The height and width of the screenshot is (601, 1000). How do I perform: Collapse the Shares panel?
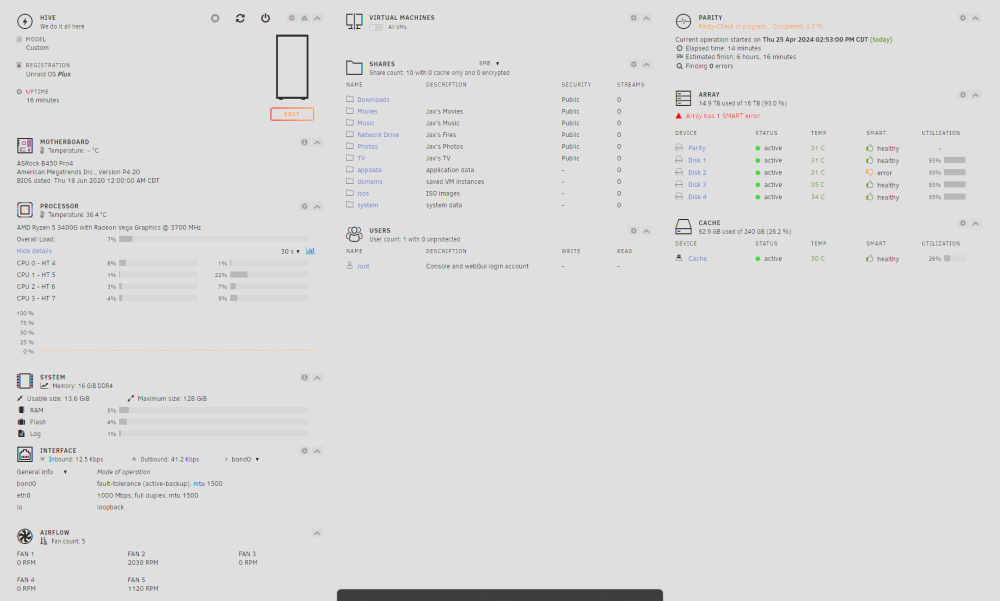point(646,64)
